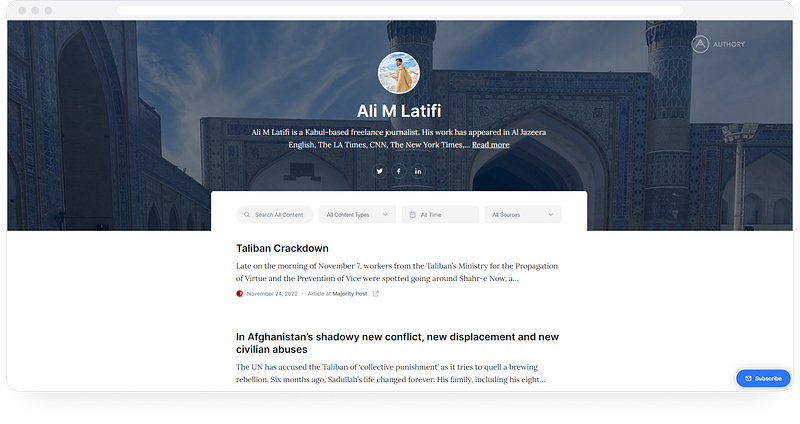This screenshot has width=800, height=424.
Task: Click the Read more link in bio
Action: point(490,145)
